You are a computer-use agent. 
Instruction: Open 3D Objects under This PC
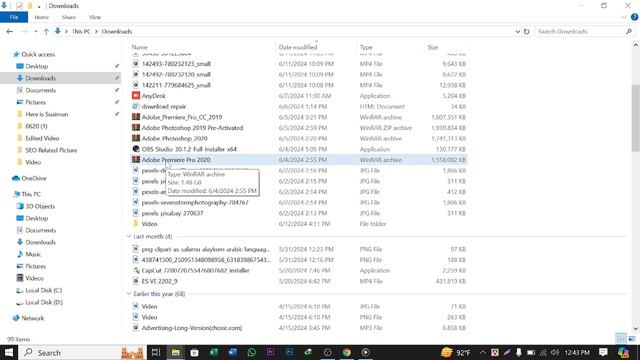pos(40,206)
